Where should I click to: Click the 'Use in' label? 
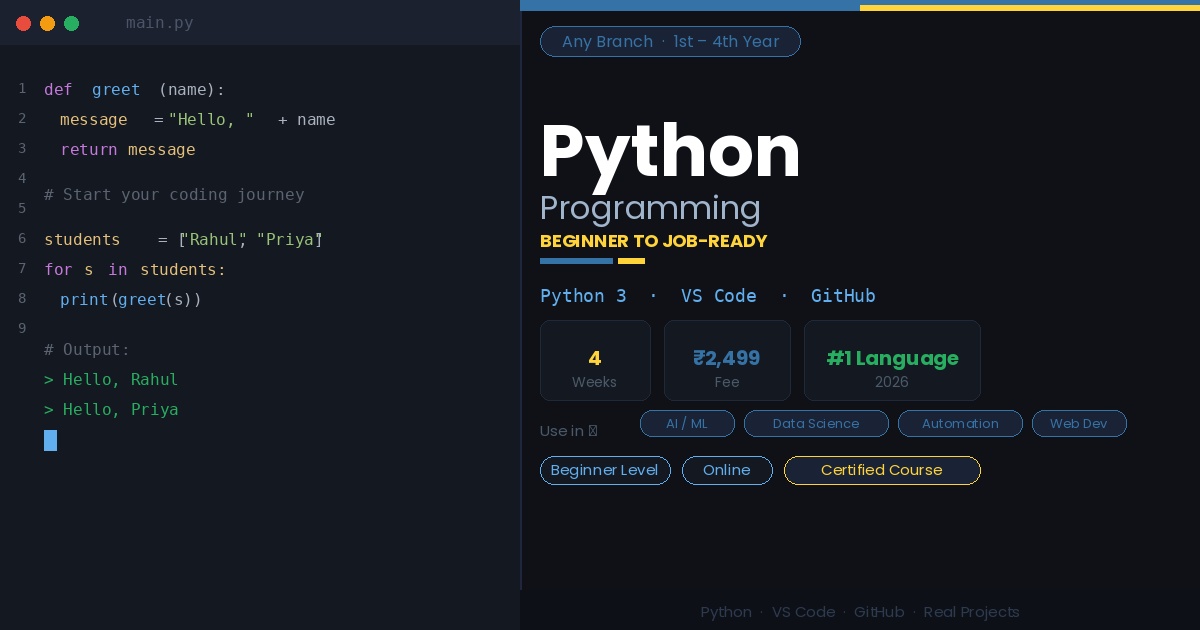tap(568, 431)
